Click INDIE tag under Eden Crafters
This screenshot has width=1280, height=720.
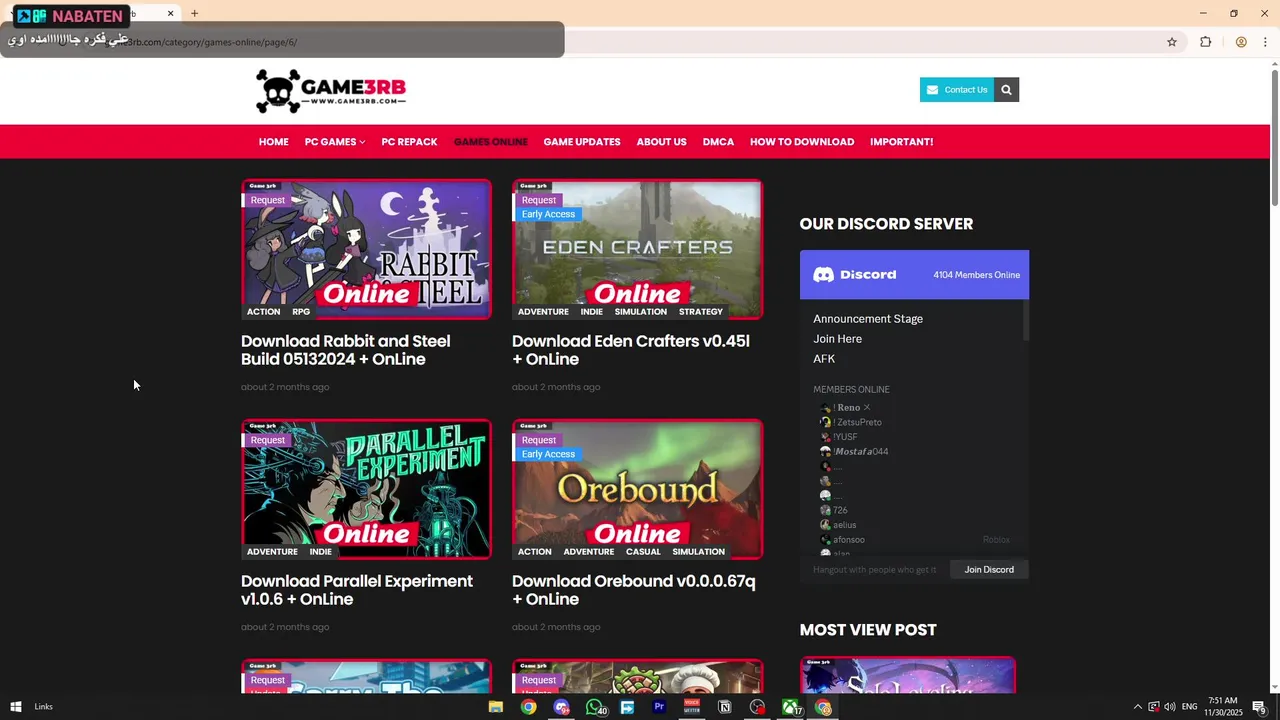click(592, 312)
